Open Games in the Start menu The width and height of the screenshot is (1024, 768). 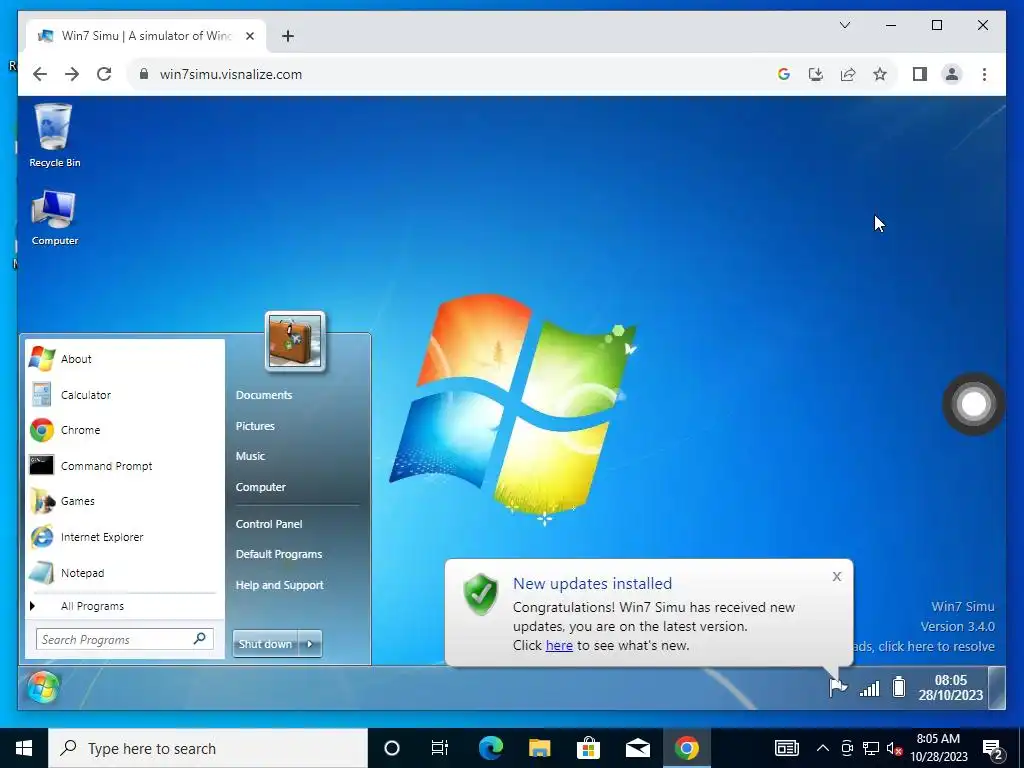(x=125, y=501)
